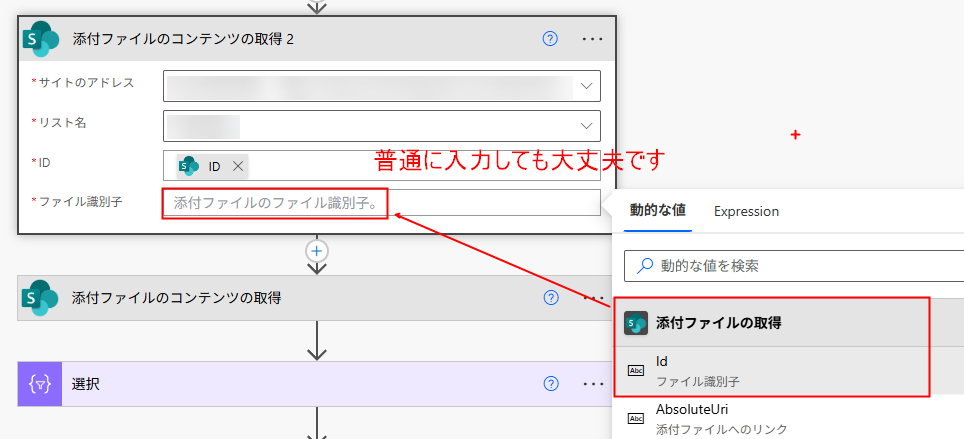Open the ellipsis menu of 選択 action
This screenshot has width=964, height=439.
(593, 384)
